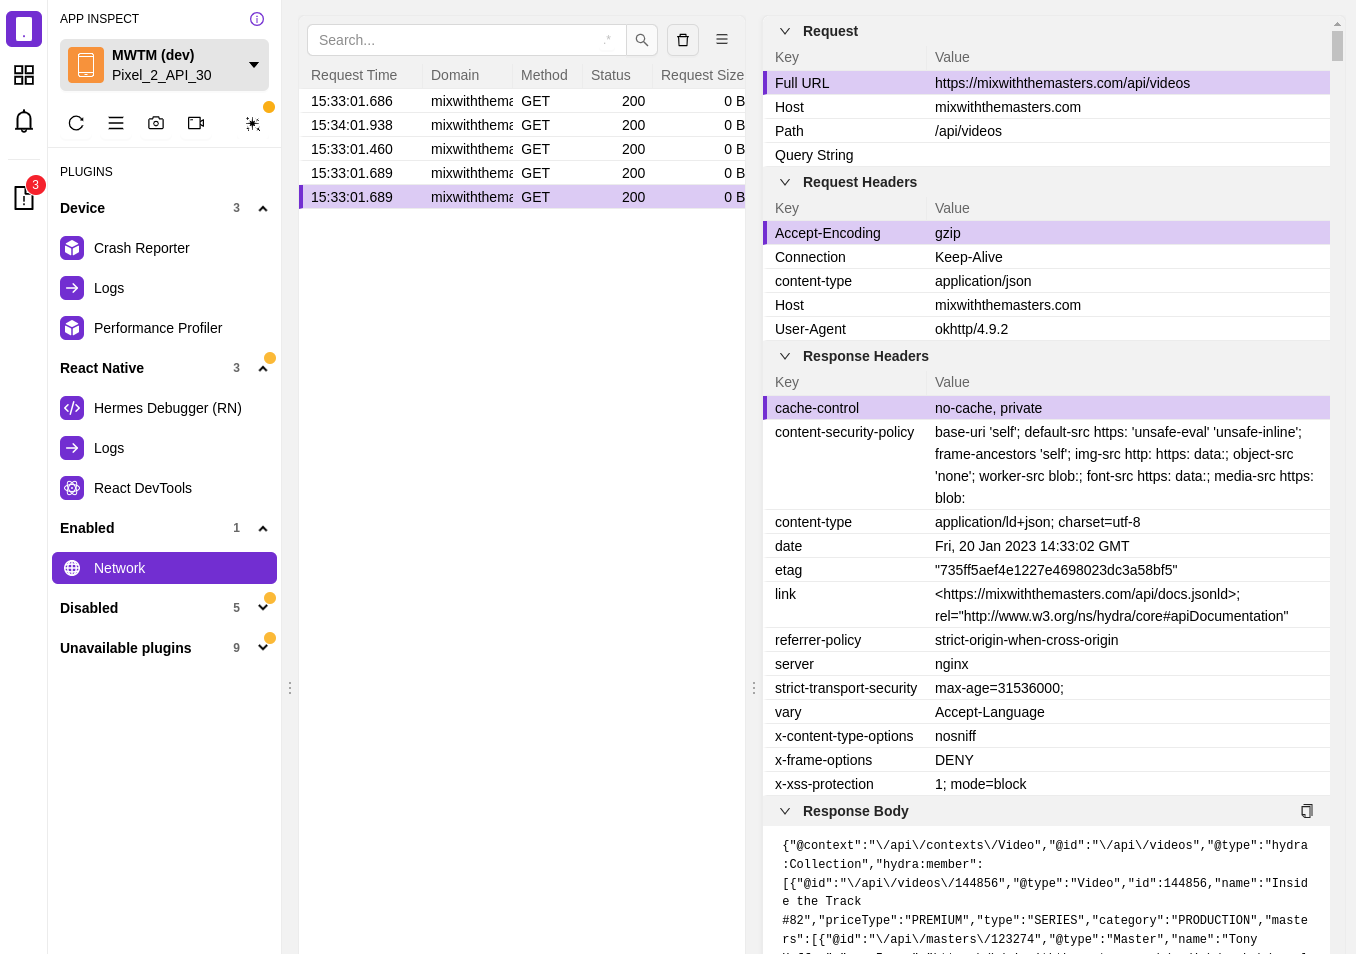Reload the app with the refresh icon
The image size is (1356, 954).
click(x=76, y=123)
